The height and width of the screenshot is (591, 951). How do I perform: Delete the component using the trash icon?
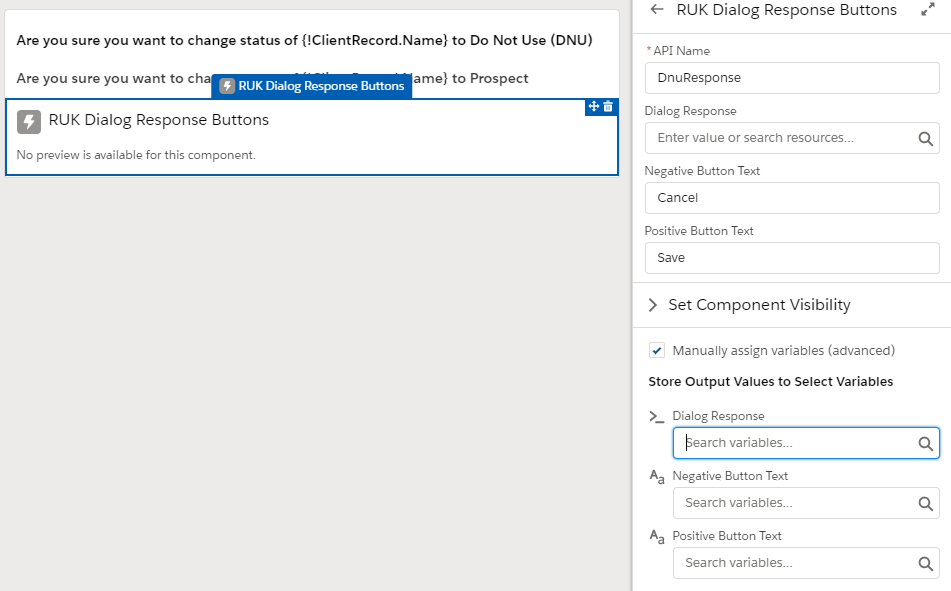608,106
